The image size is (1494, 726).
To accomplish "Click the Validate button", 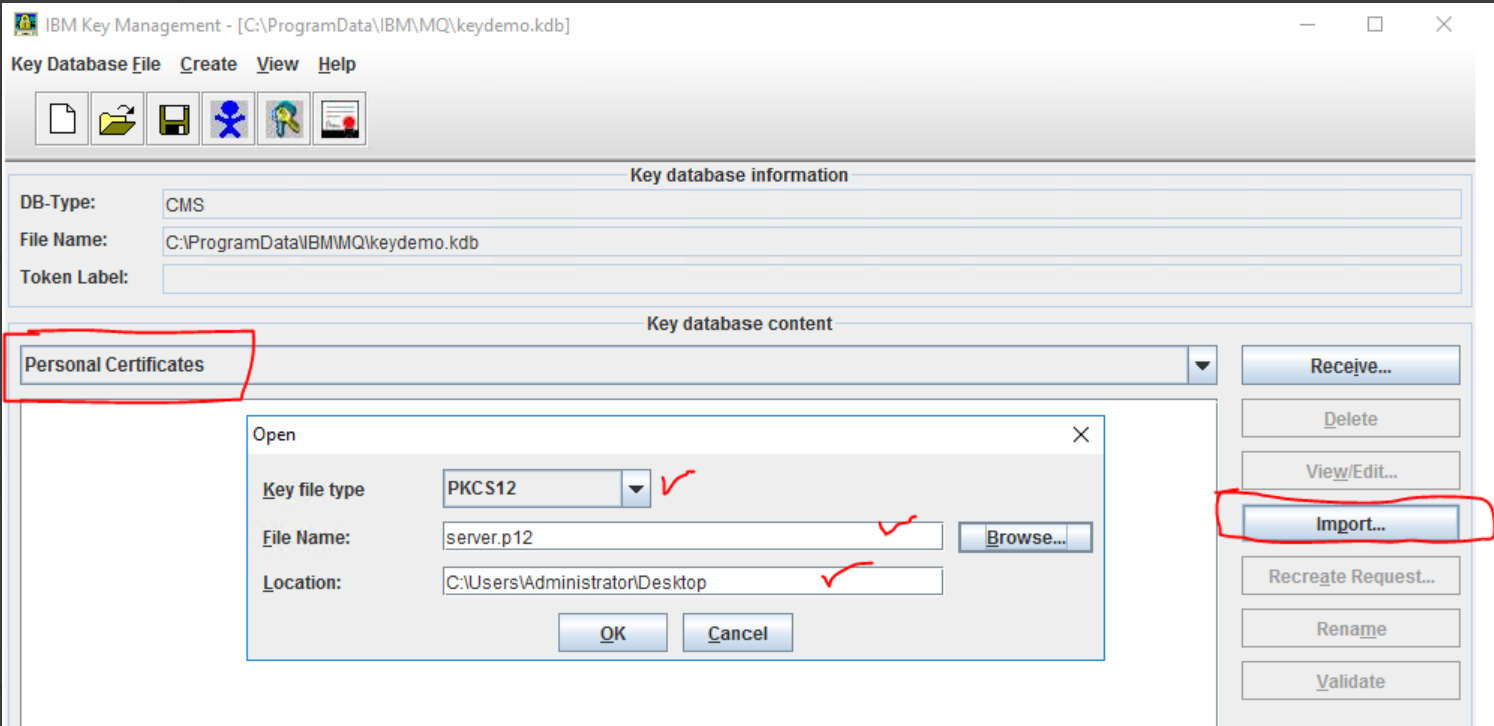I will (x=1350, y=681).
